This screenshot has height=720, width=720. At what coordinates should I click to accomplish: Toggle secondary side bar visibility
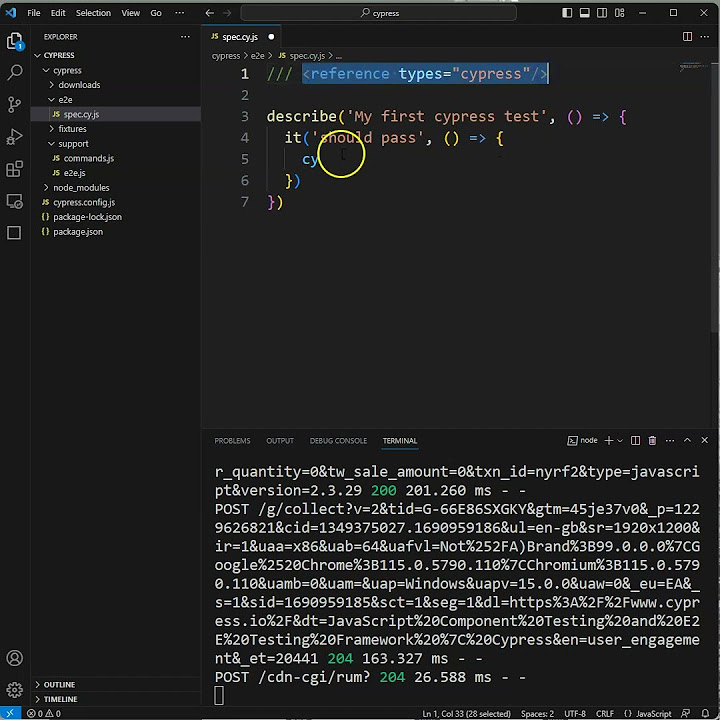pyautogui.click(x=602, y=13)
